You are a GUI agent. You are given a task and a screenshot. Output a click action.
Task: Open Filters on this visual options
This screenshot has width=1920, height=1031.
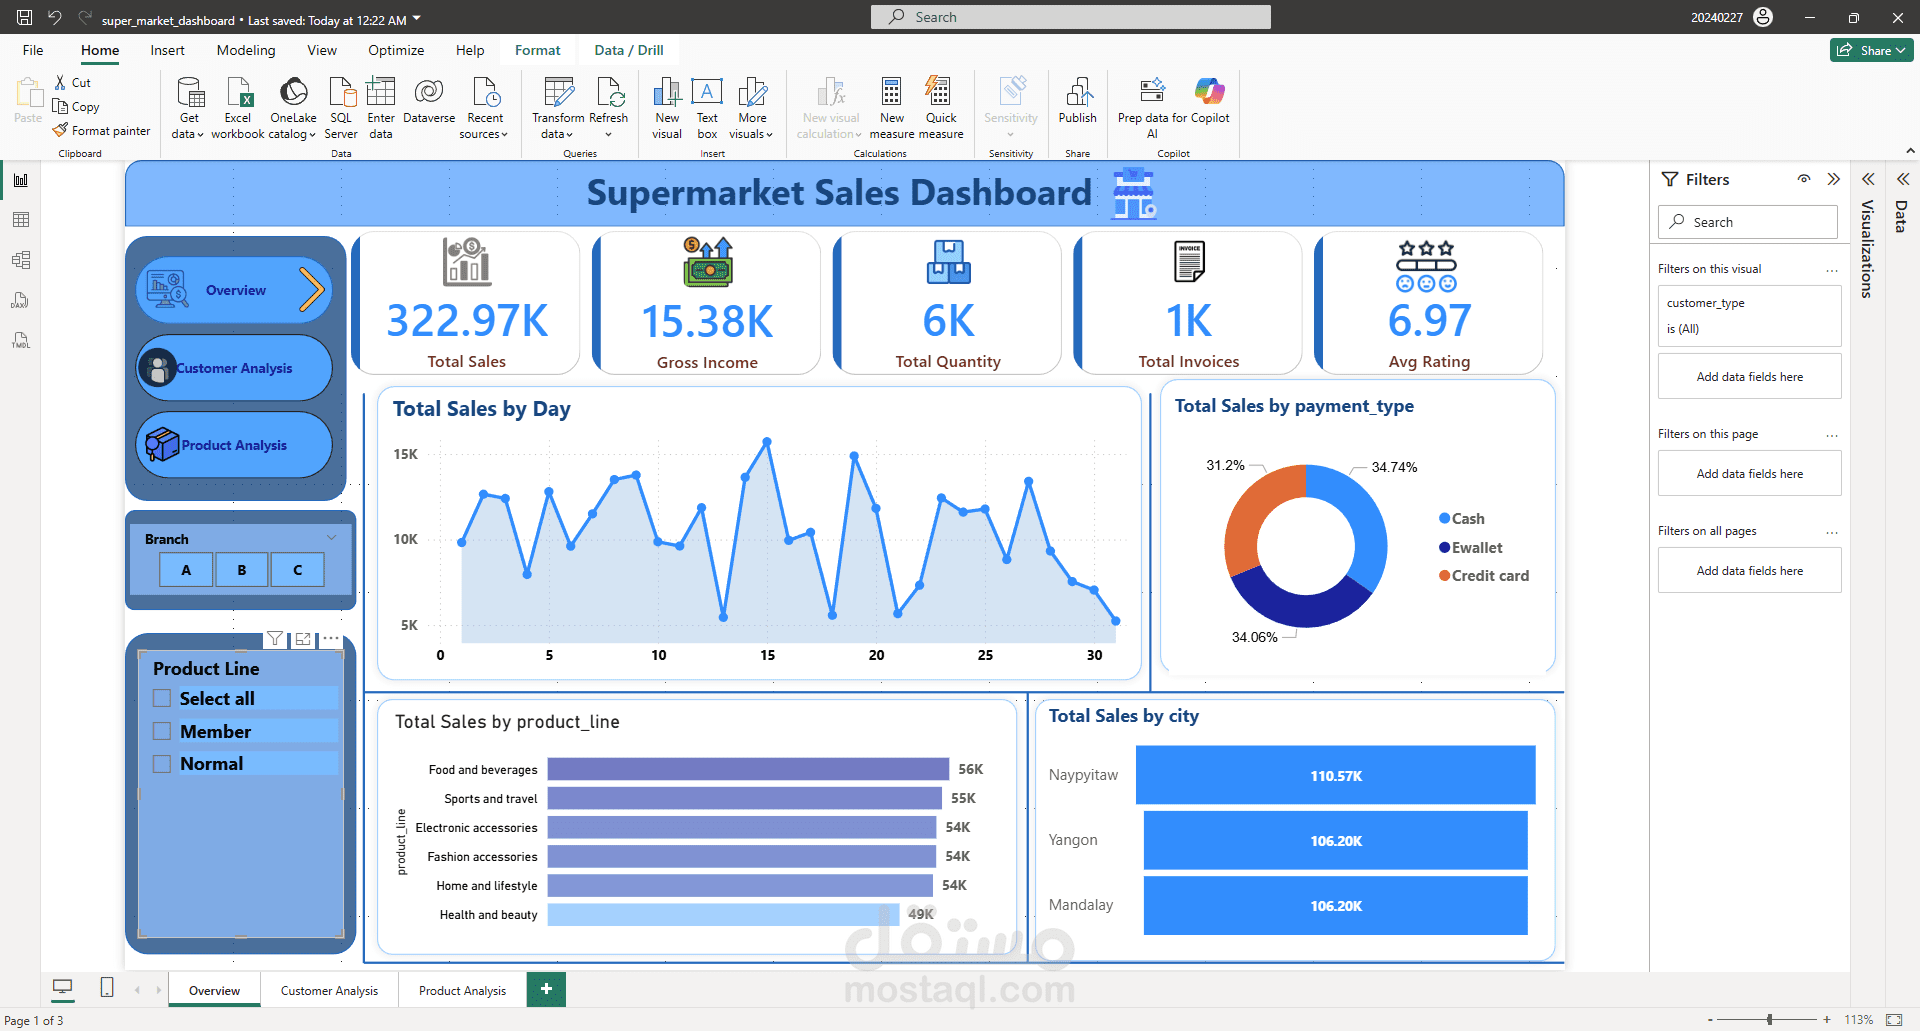click(x=1831, y=270)
